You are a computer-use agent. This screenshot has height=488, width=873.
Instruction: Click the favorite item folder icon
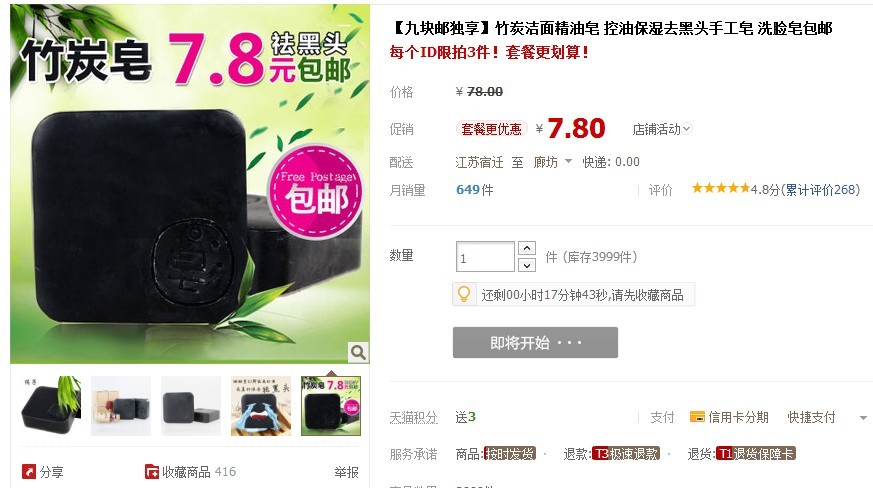151,472
